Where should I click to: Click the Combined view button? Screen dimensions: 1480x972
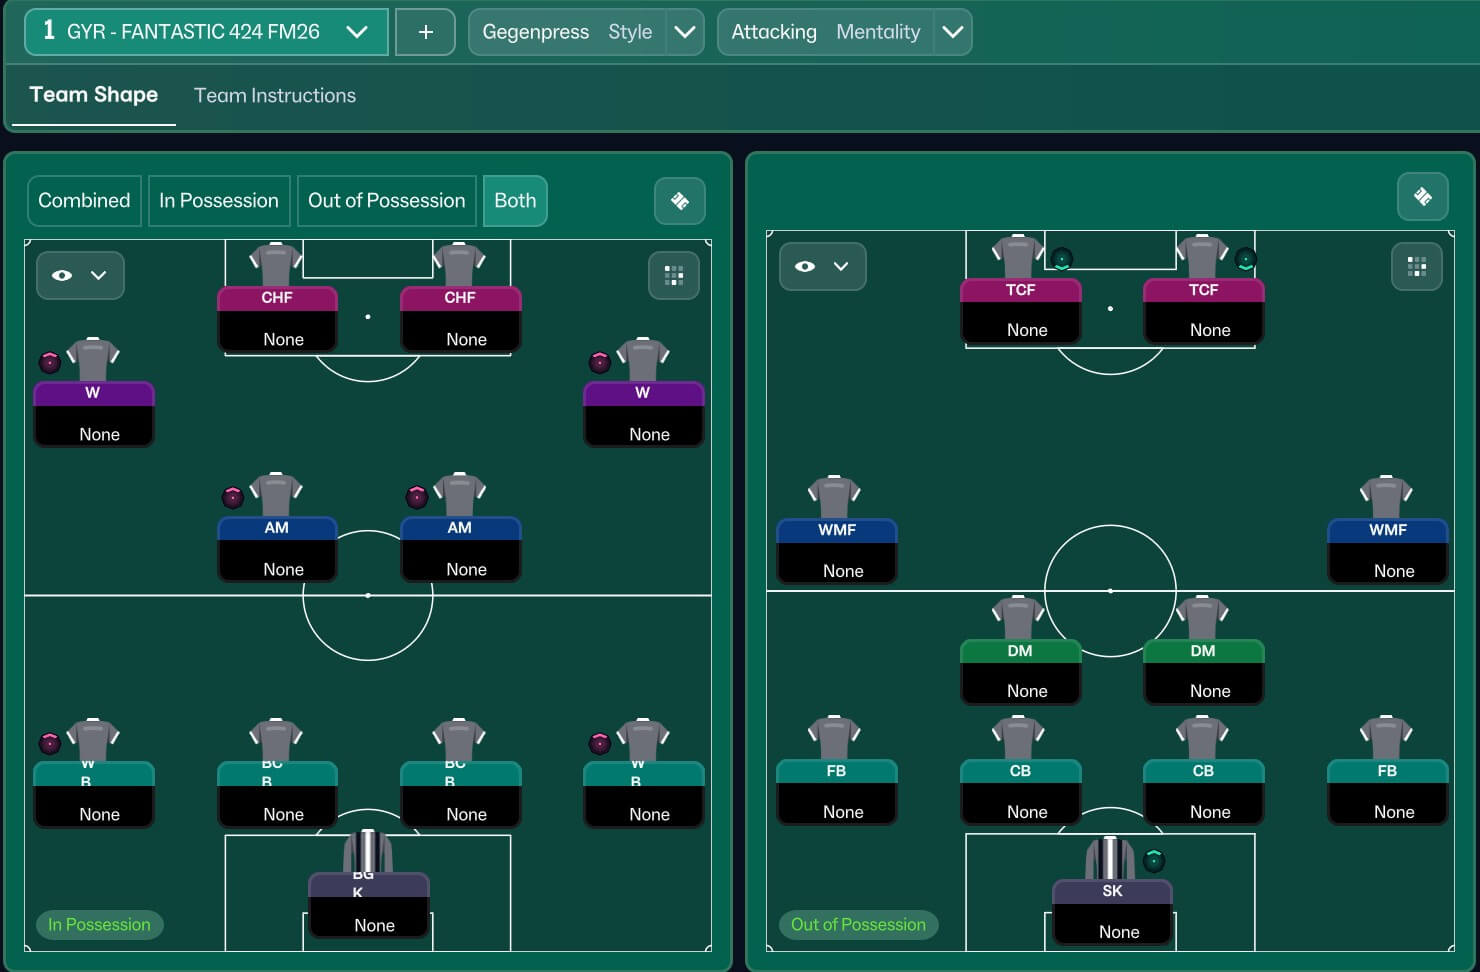point(84,201)
